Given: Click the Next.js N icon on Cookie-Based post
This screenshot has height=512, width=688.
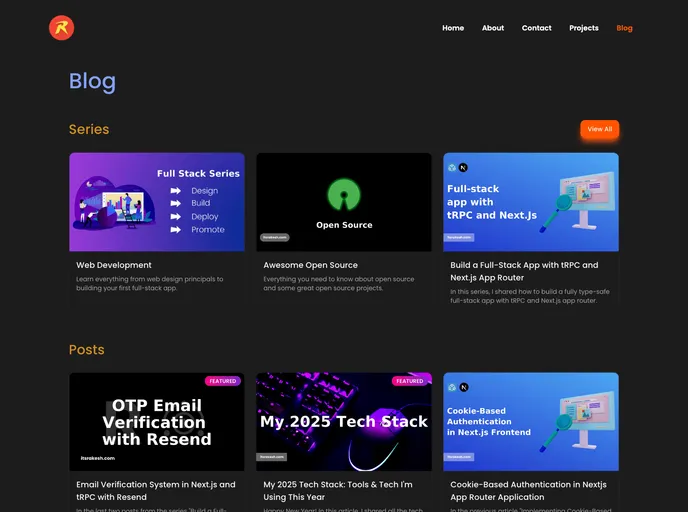Looking at the screenshot, I should click(463, 387).
